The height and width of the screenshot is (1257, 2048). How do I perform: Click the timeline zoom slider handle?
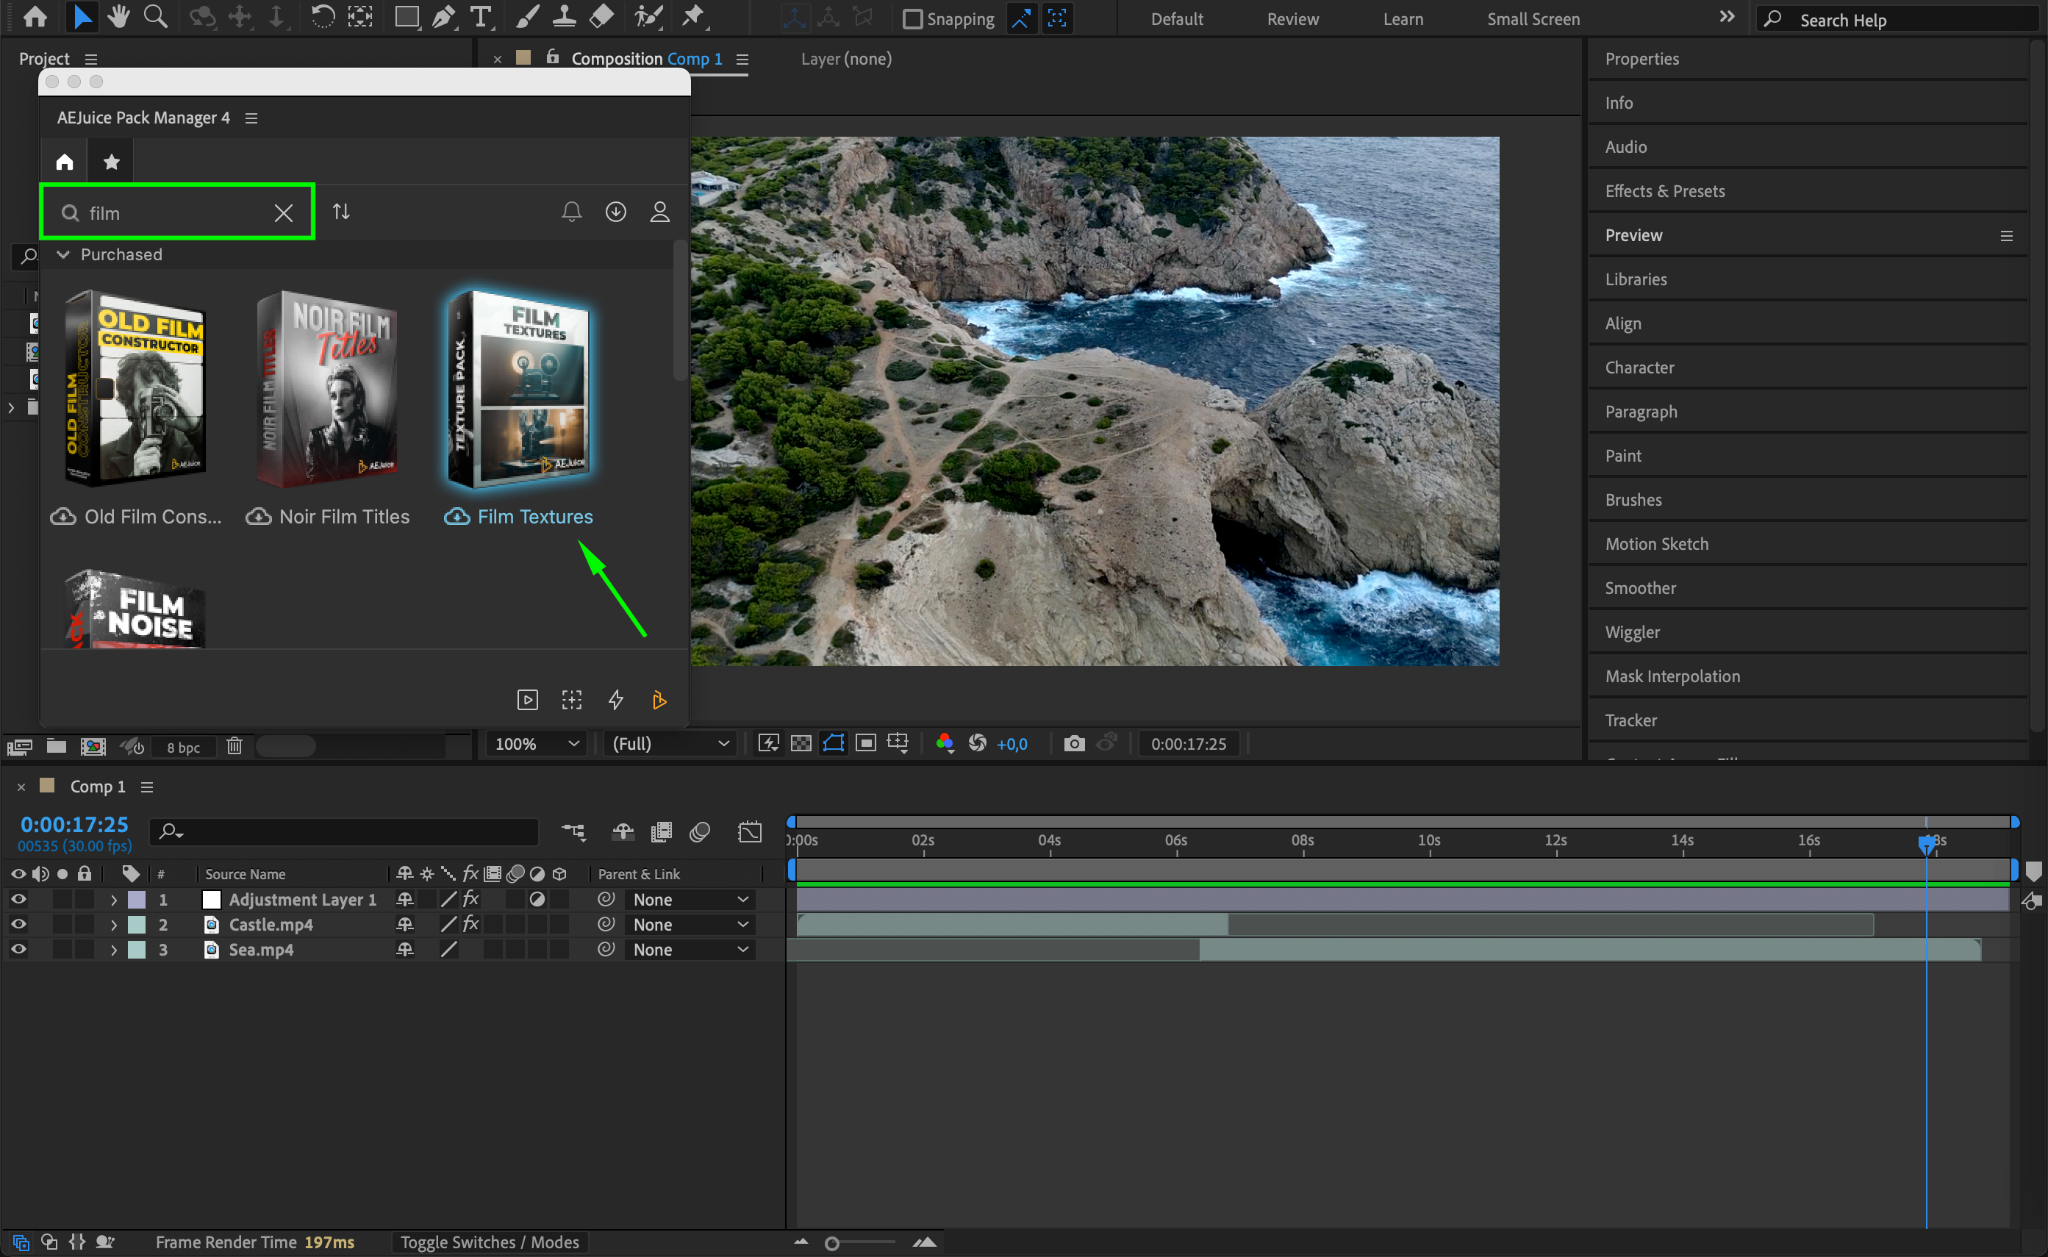[x=832, y=1243]
